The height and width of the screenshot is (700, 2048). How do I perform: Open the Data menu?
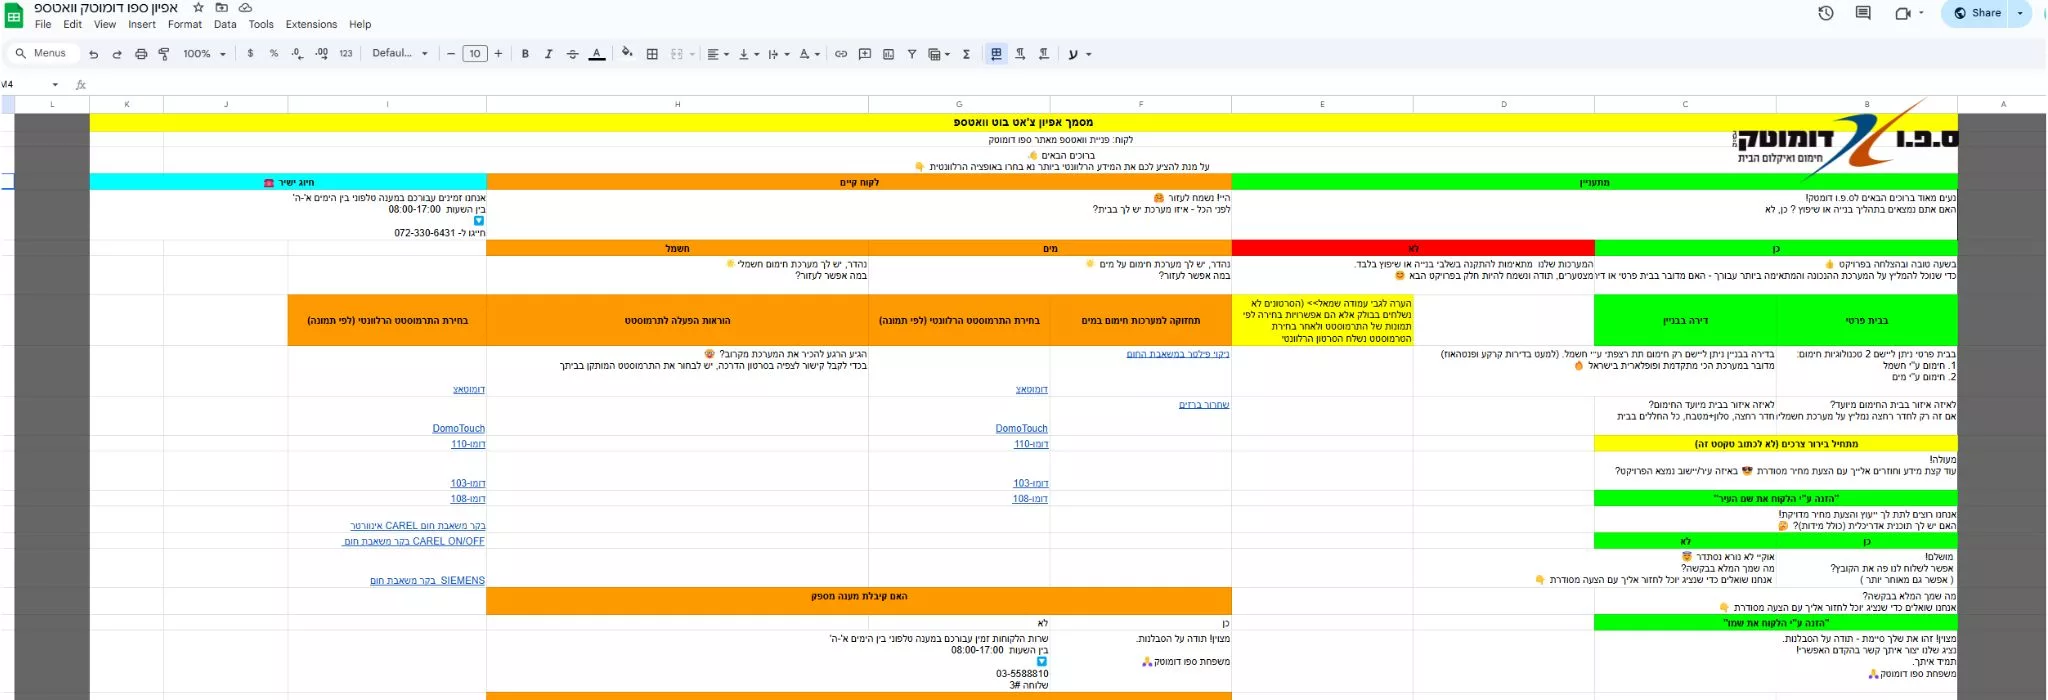coord(225,24)
